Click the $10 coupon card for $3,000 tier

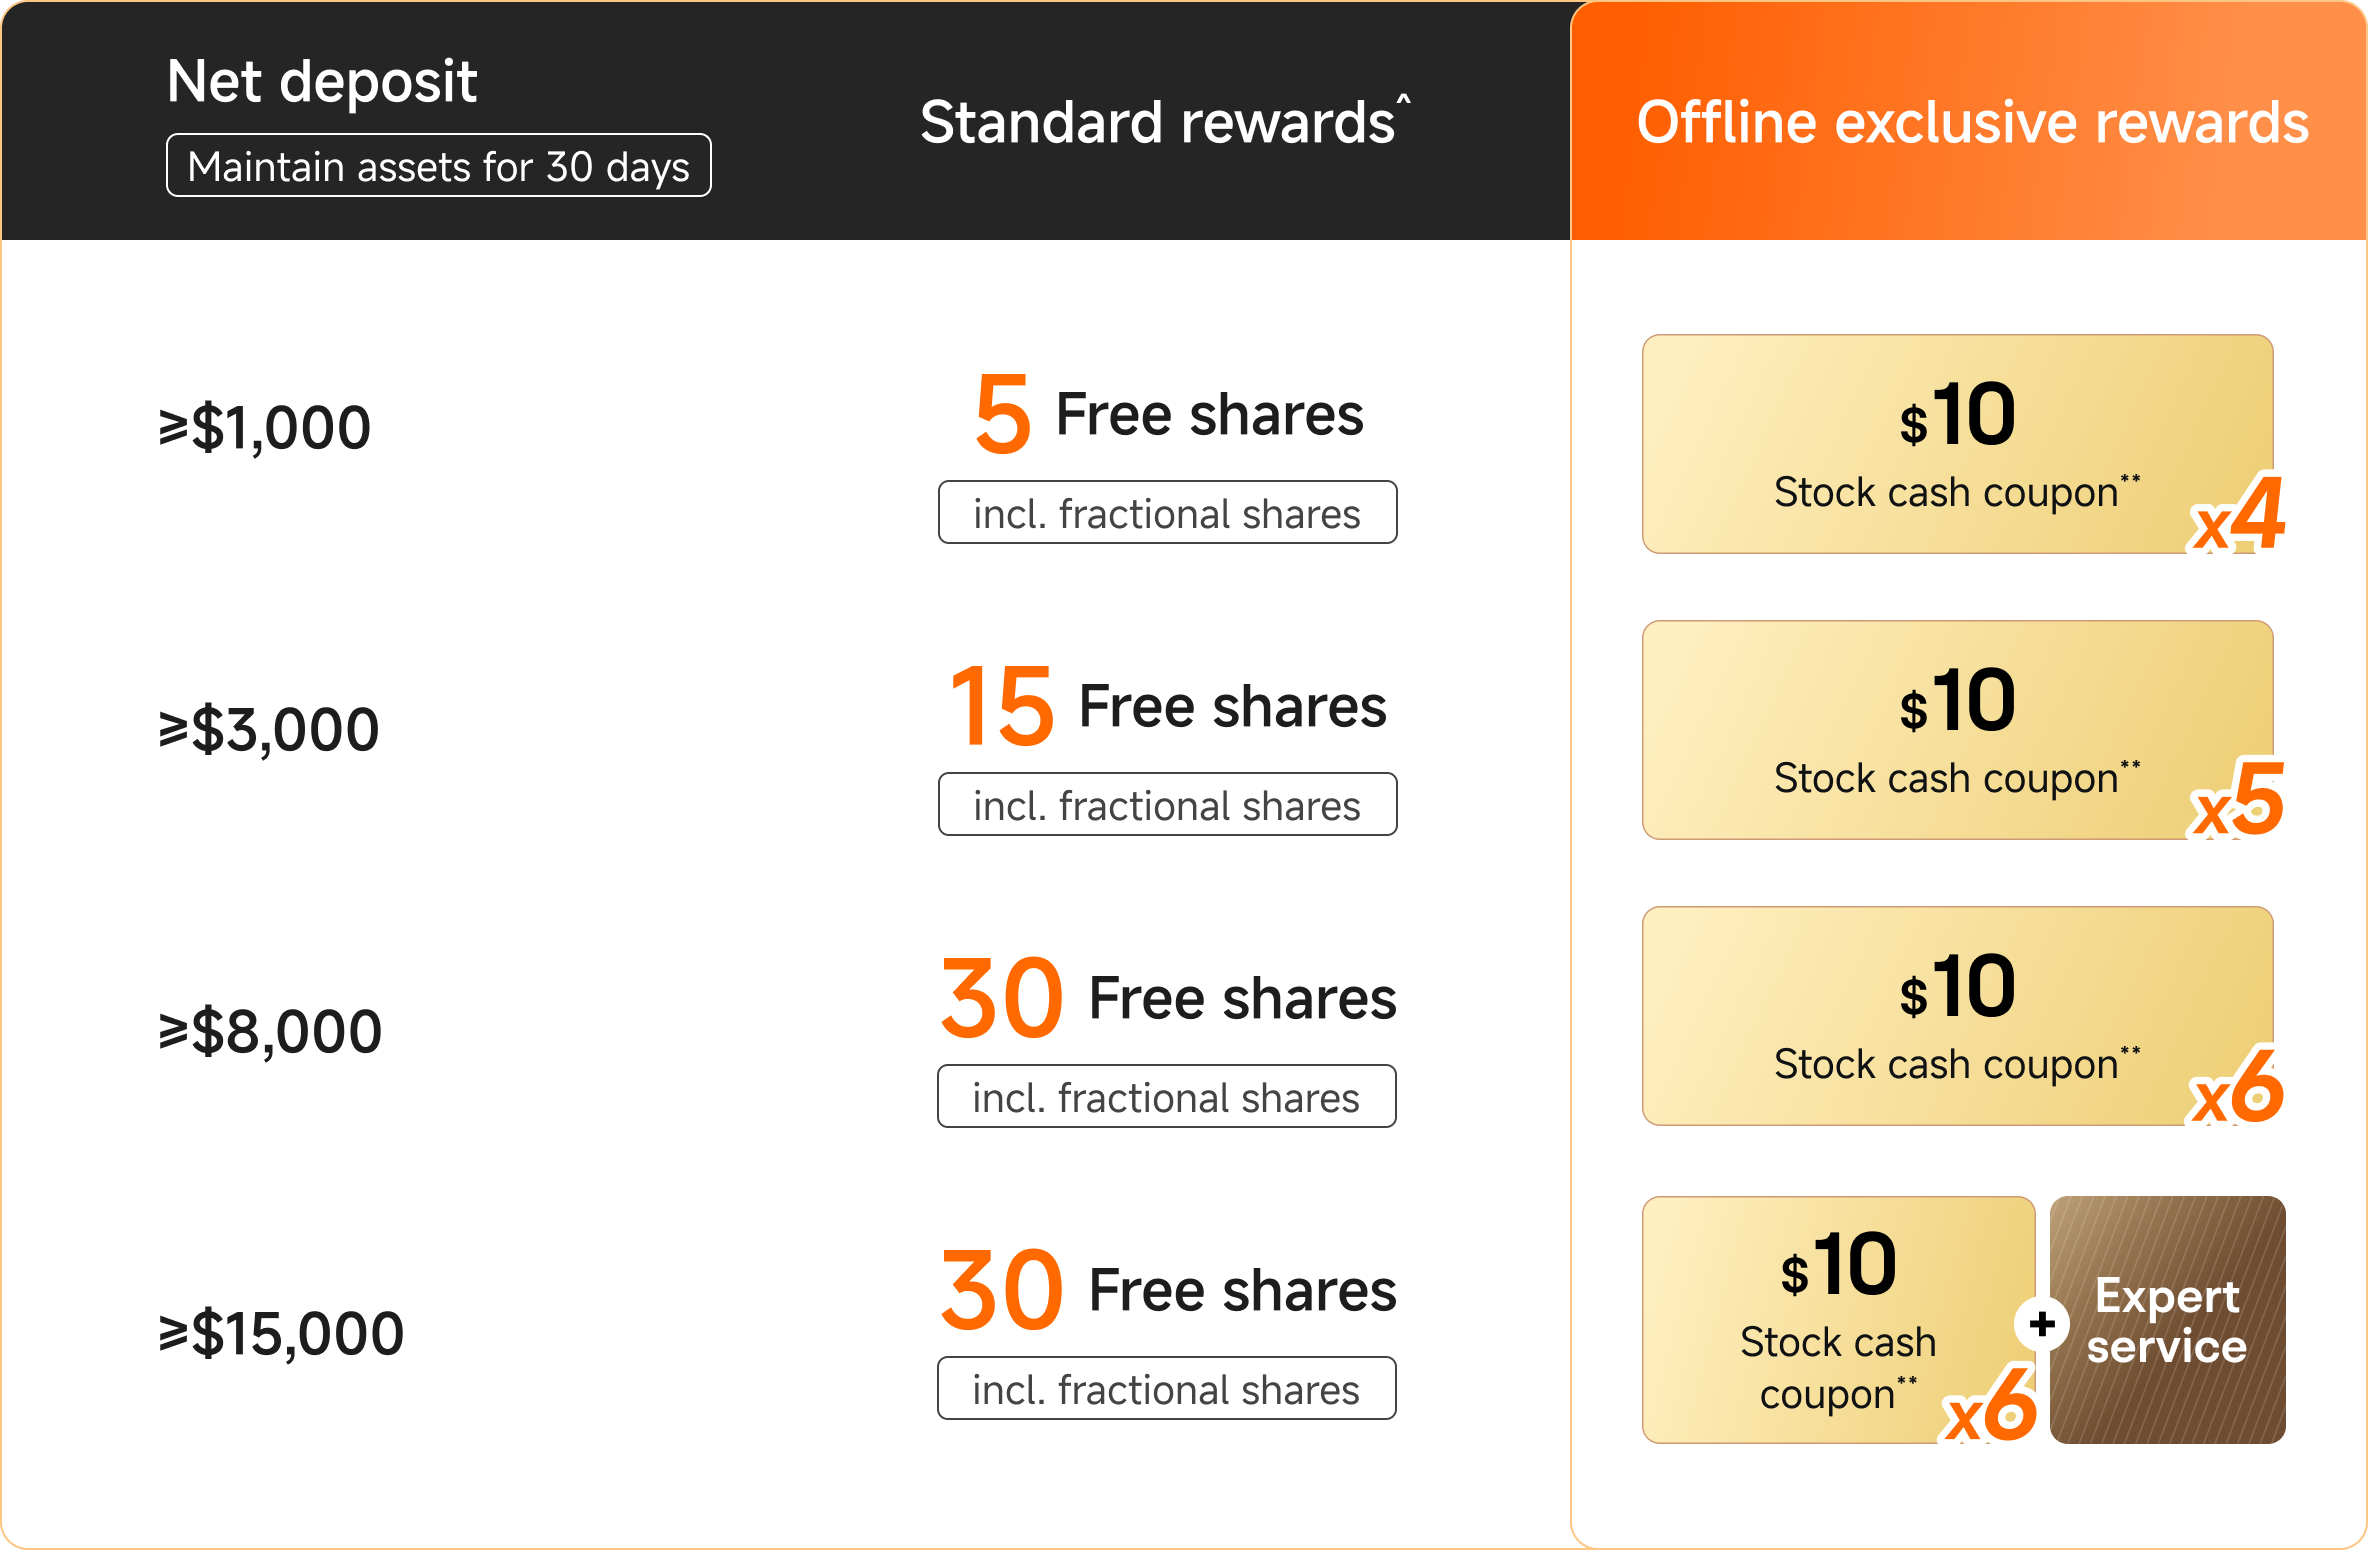click(x=1956, y=729)
